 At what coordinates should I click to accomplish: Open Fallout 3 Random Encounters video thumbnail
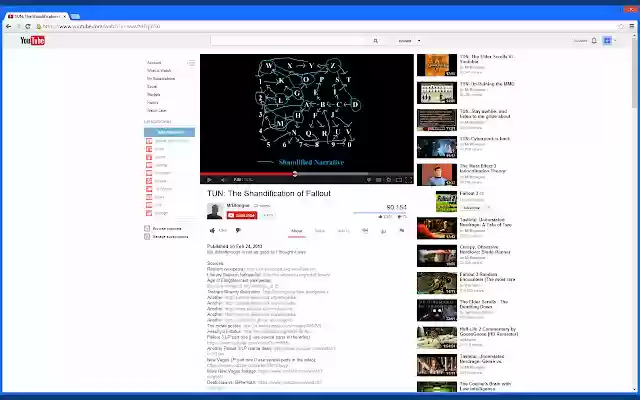point(437,283)
